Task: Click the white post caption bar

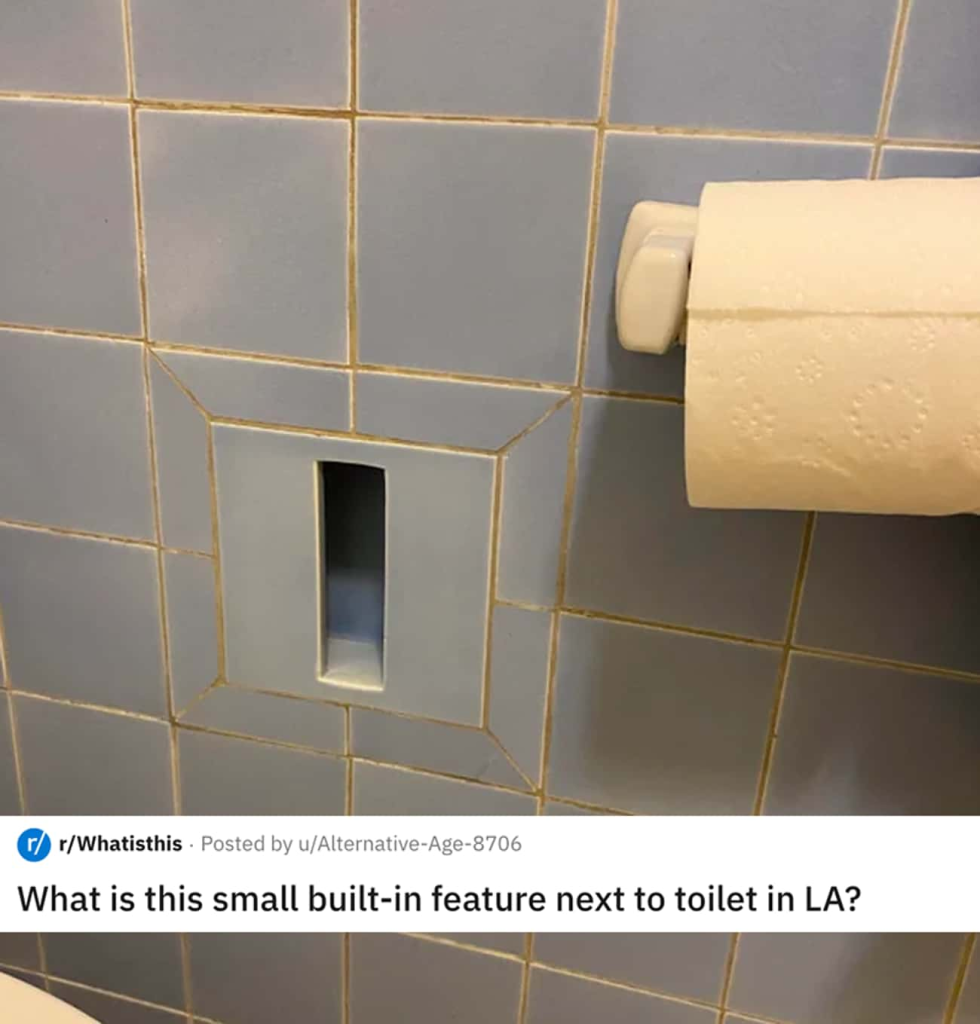Action: (490, 874)
